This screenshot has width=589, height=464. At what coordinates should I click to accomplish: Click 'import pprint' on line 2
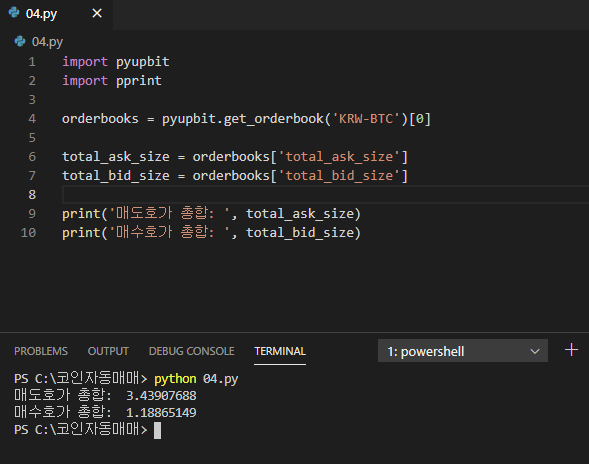coord(112,81)
